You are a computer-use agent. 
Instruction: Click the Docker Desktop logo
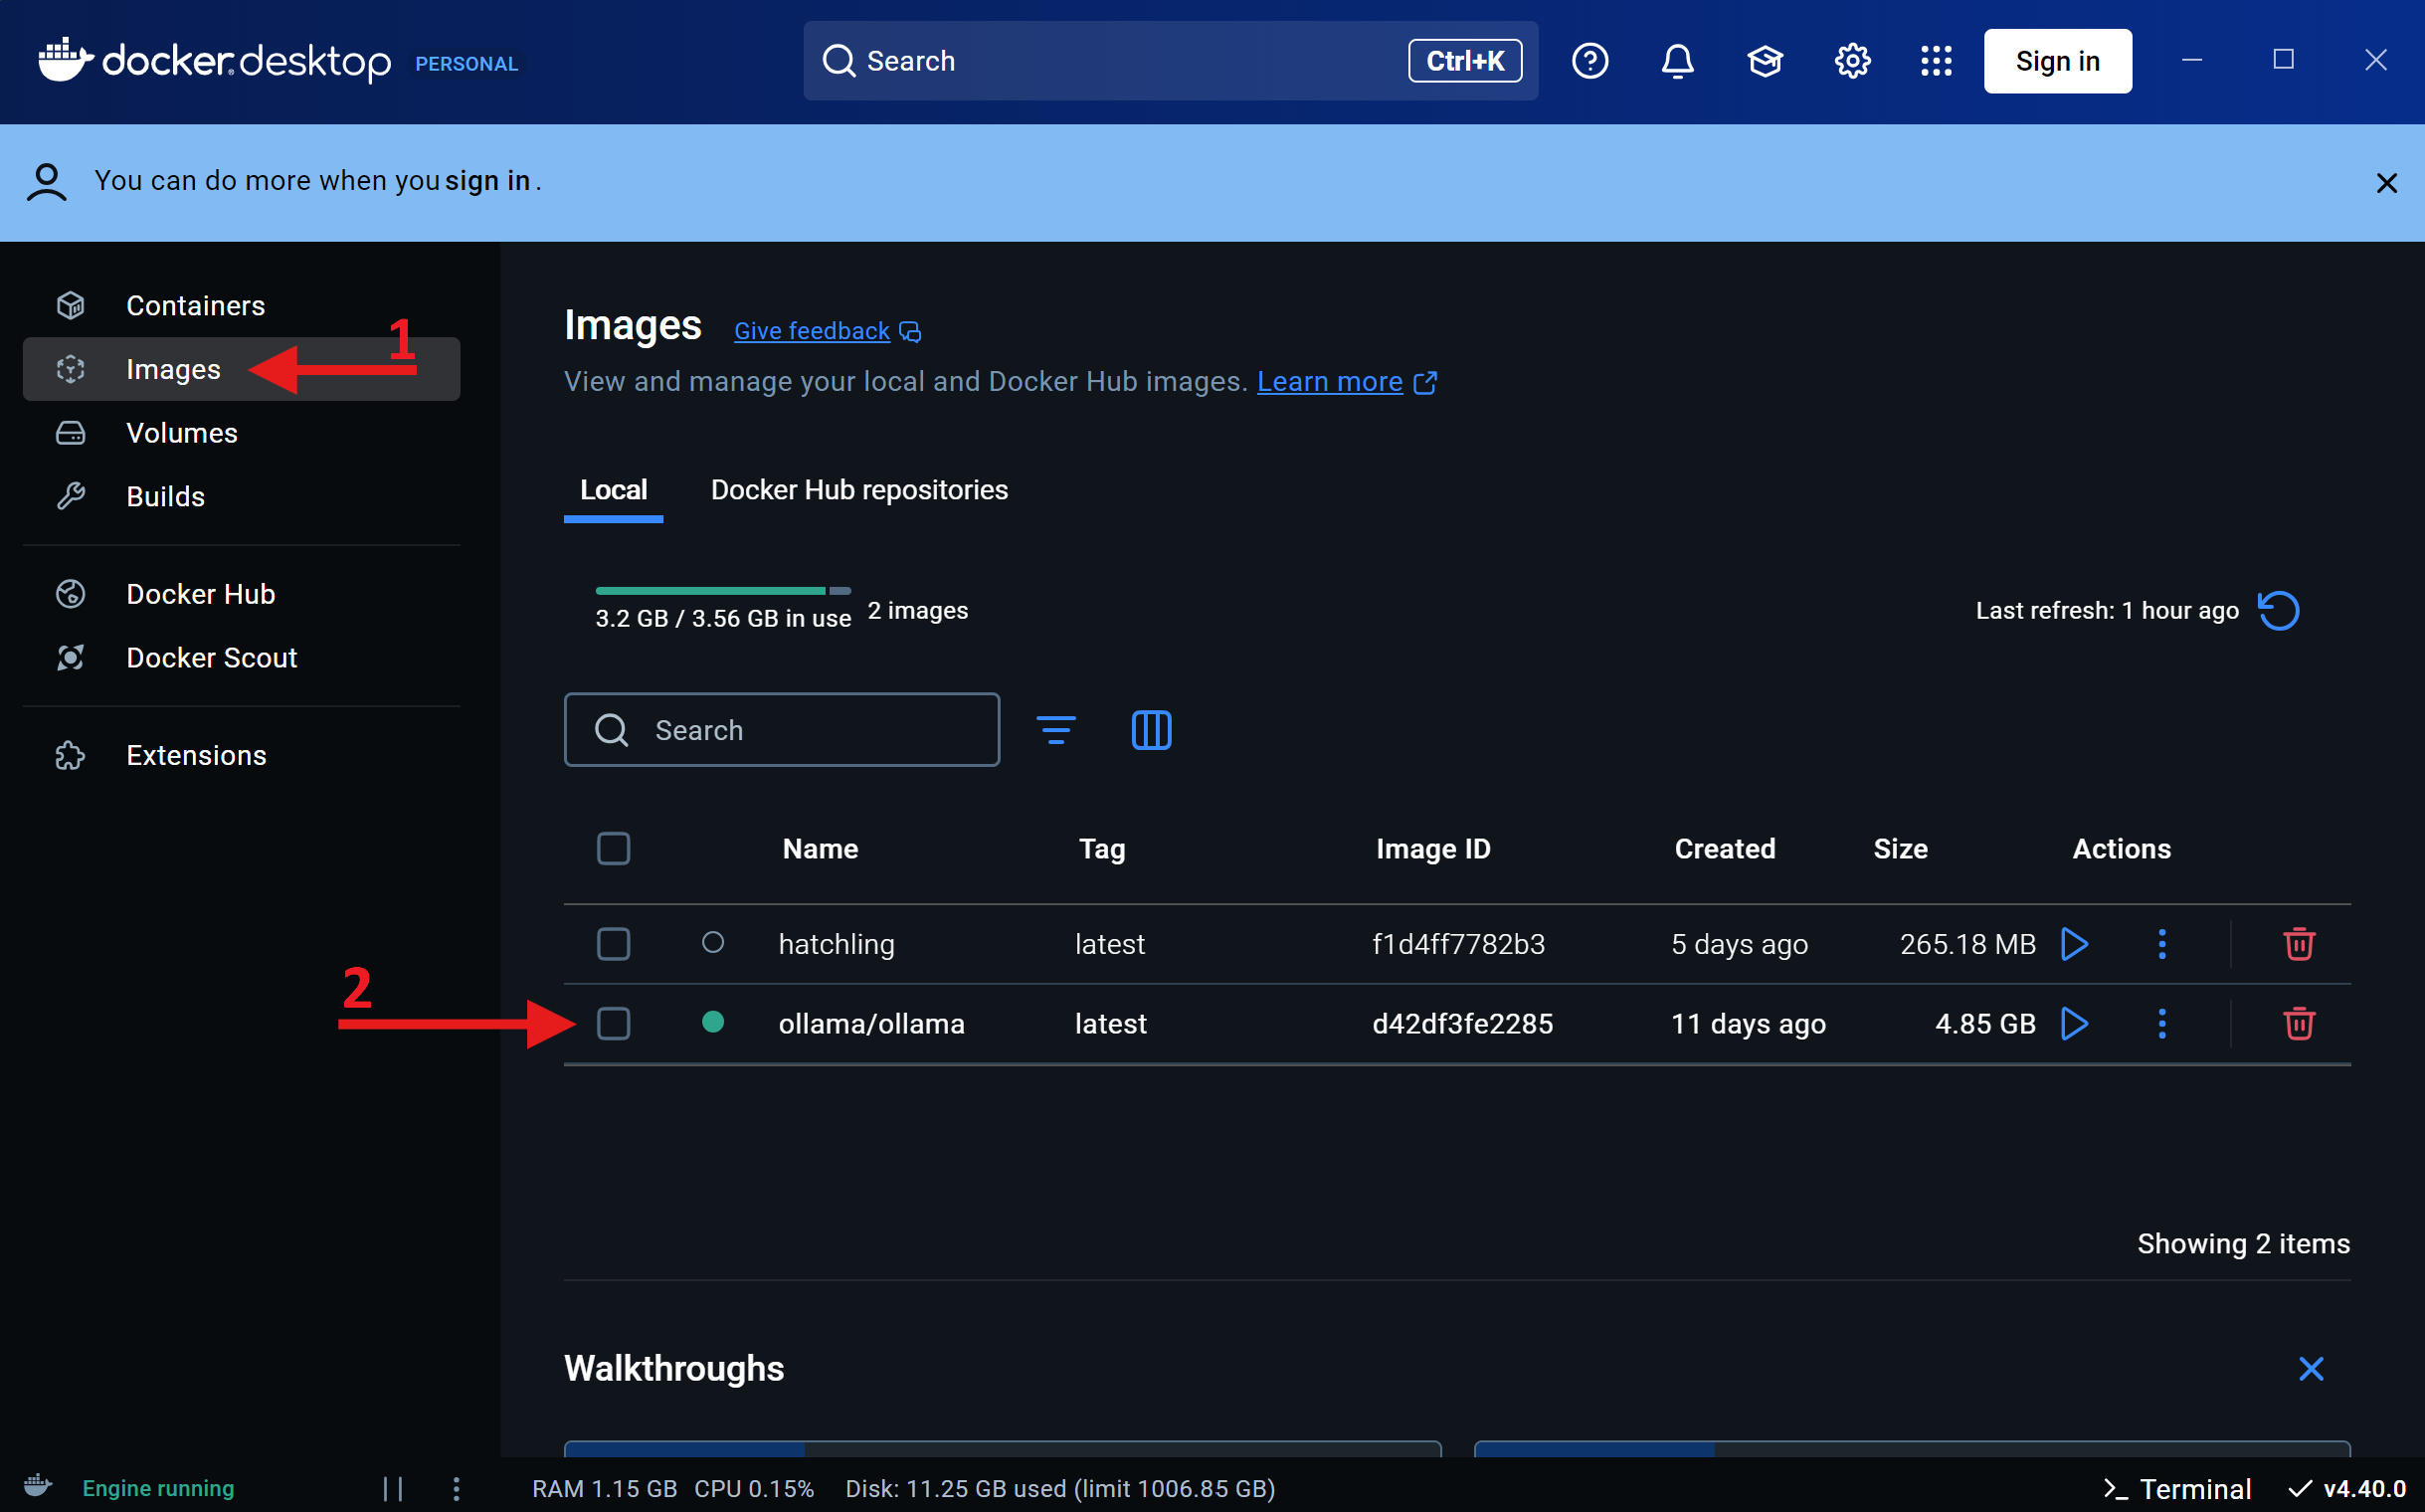click(214, 61)
